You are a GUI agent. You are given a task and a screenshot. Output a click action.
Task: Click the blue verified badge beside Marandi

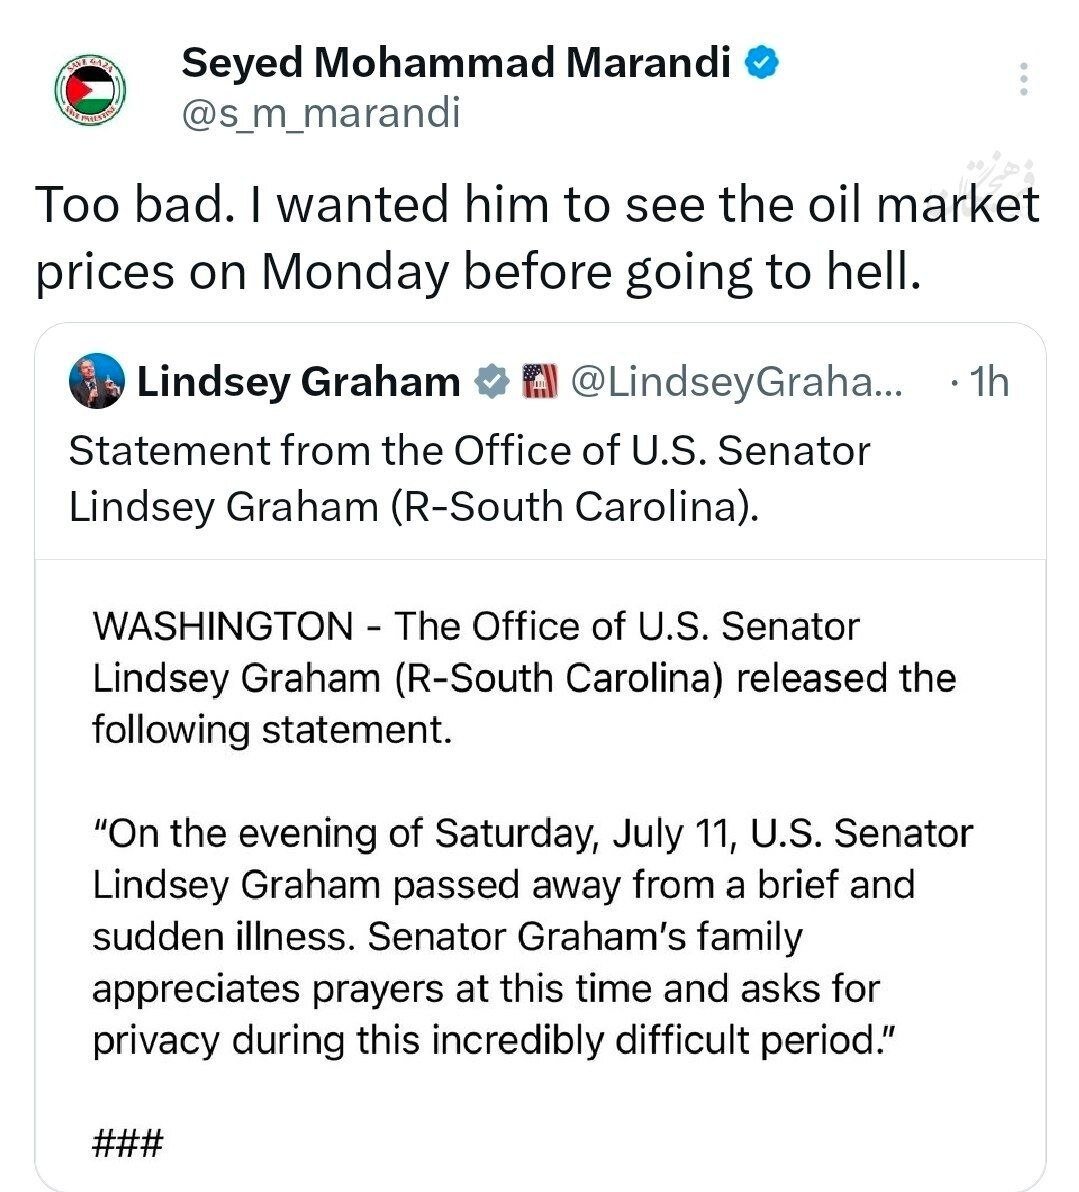[761, 63]
